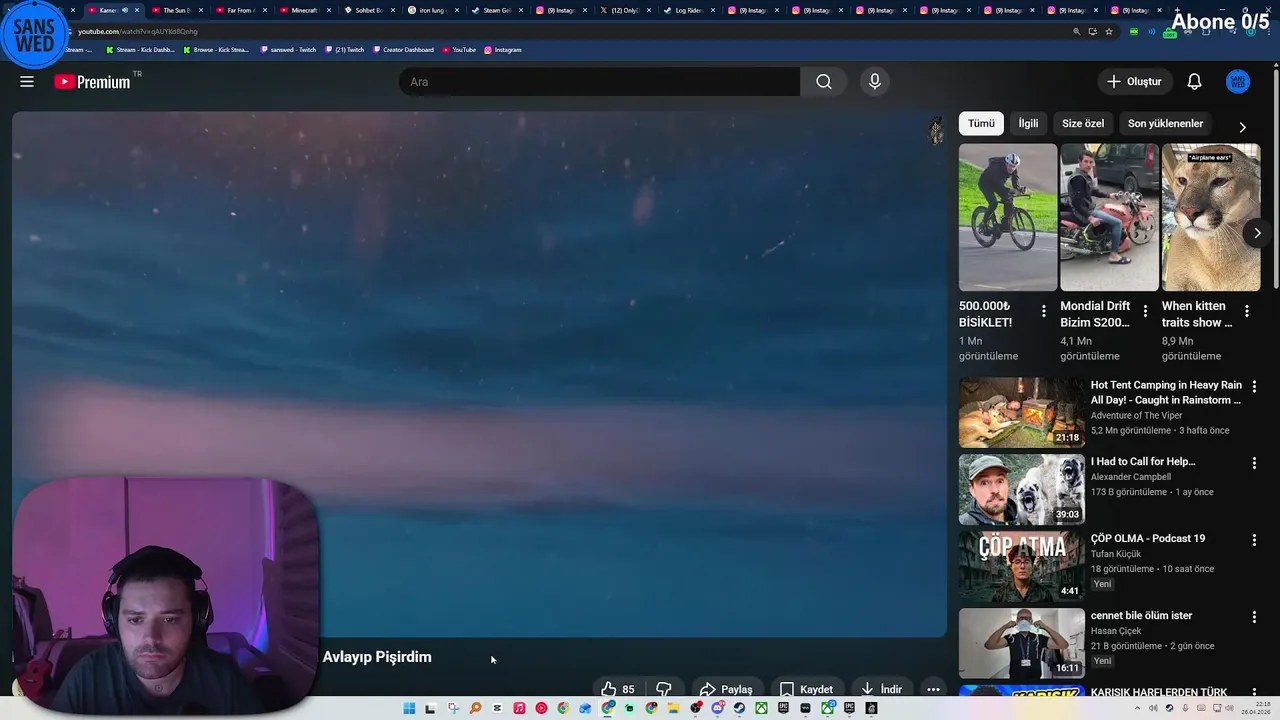Bookmark this page with star icon
This screenshot has width=1280, height=720.
coord(1108,31)
